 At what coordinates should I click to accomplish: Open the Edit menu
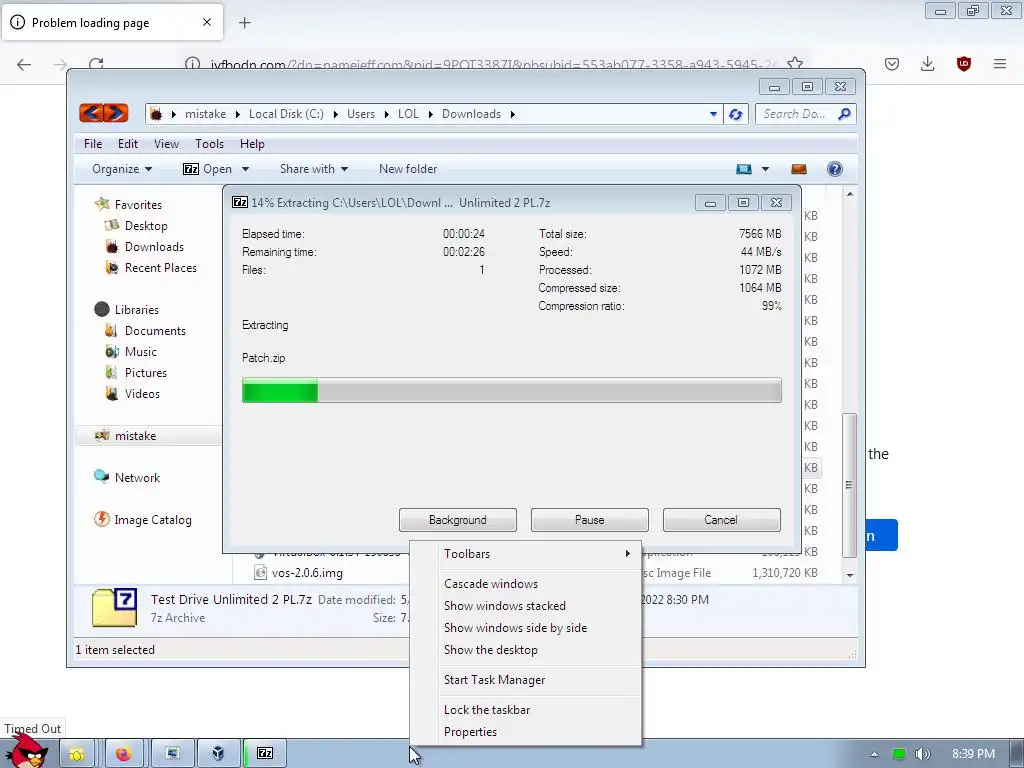pyautogui.click(x=127, y=144)
